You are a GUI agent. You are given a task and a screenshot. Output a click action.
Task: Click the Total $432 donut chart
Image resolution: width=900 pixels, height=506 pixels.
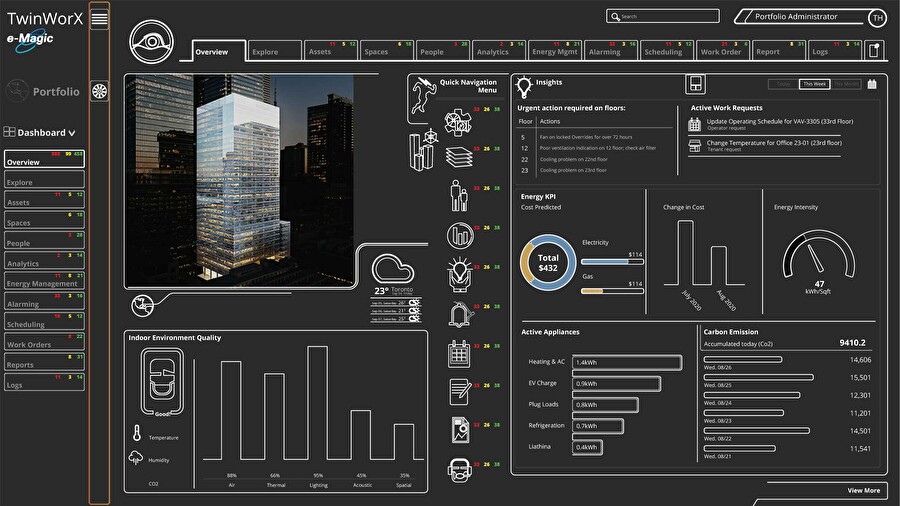pyautogui.click(x=548, y=263)
